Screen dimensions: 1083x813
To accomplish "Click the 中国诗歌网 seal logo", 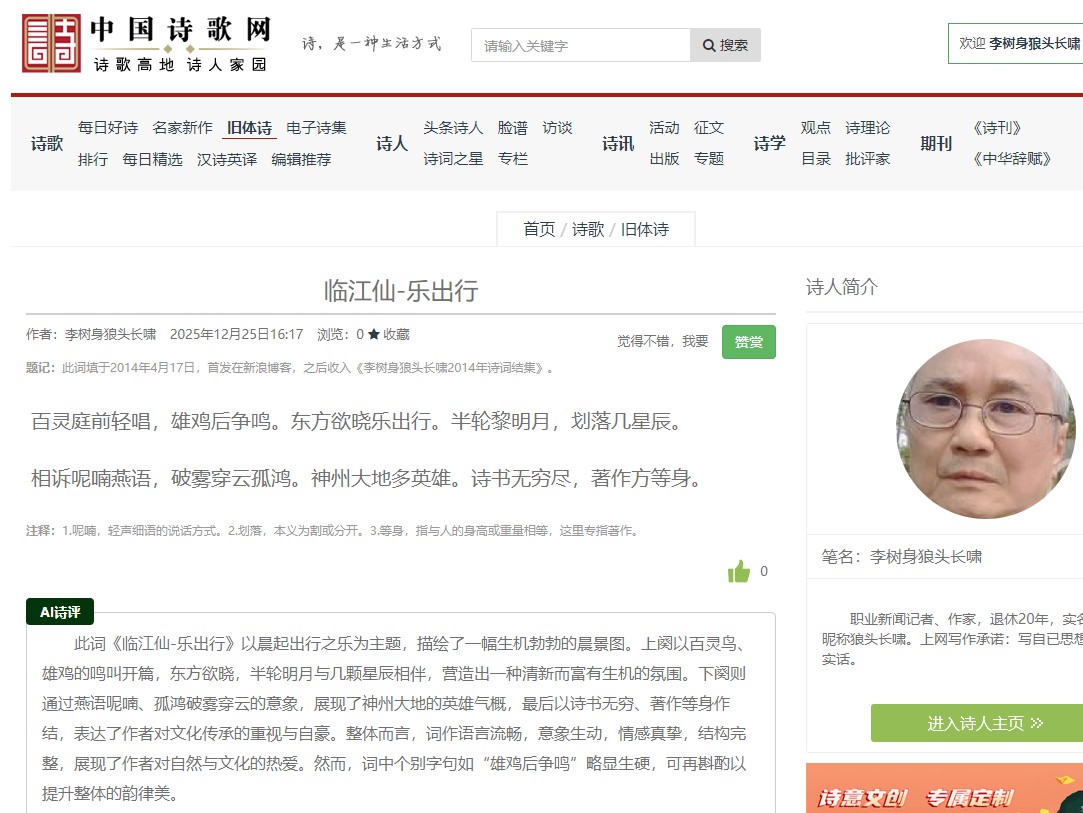I will click(x=51, y=44).
